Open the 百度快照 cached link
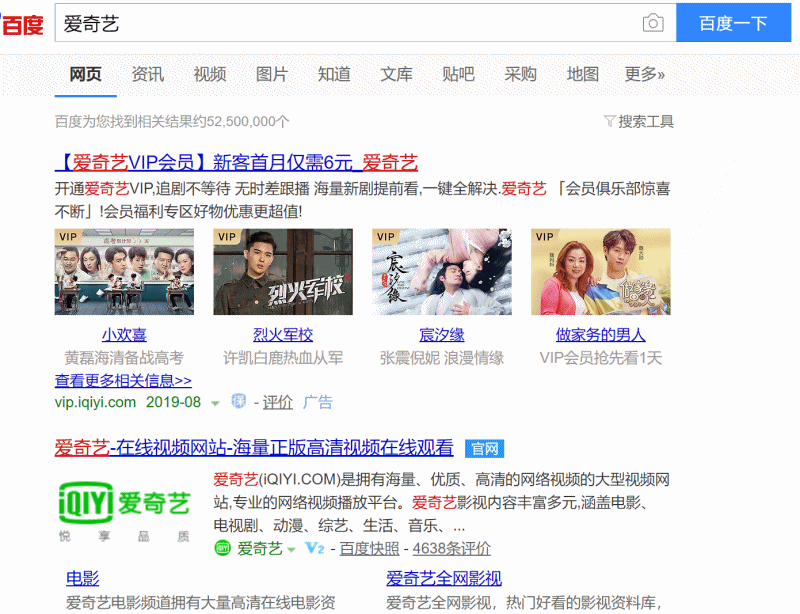 369,549
